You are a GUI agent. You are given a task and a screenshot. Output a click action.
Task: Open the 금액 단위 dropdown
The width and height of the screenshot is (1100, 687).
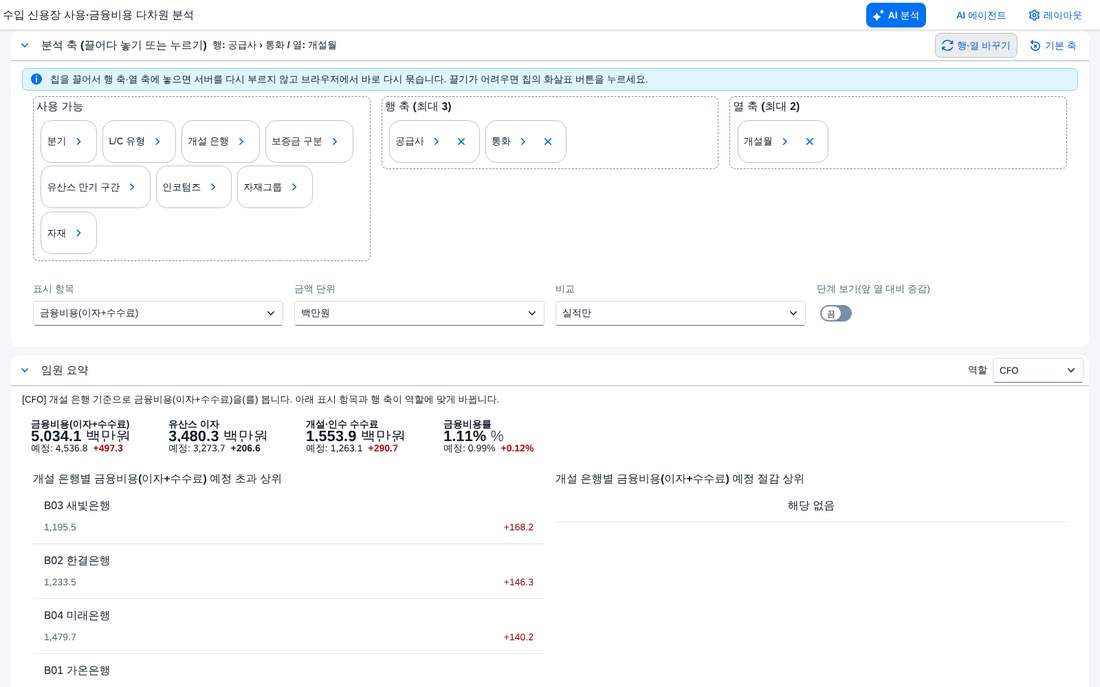[419, 314]
